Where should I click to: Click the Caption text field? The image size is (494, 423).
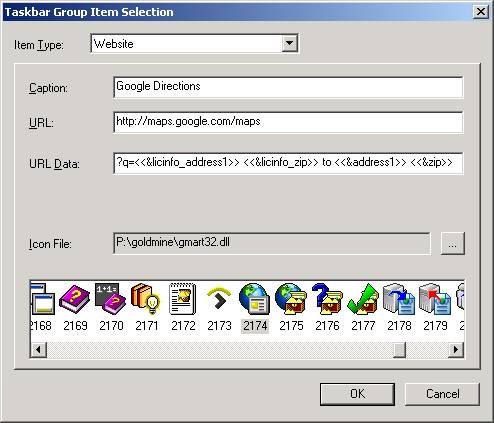click(288, 87)
